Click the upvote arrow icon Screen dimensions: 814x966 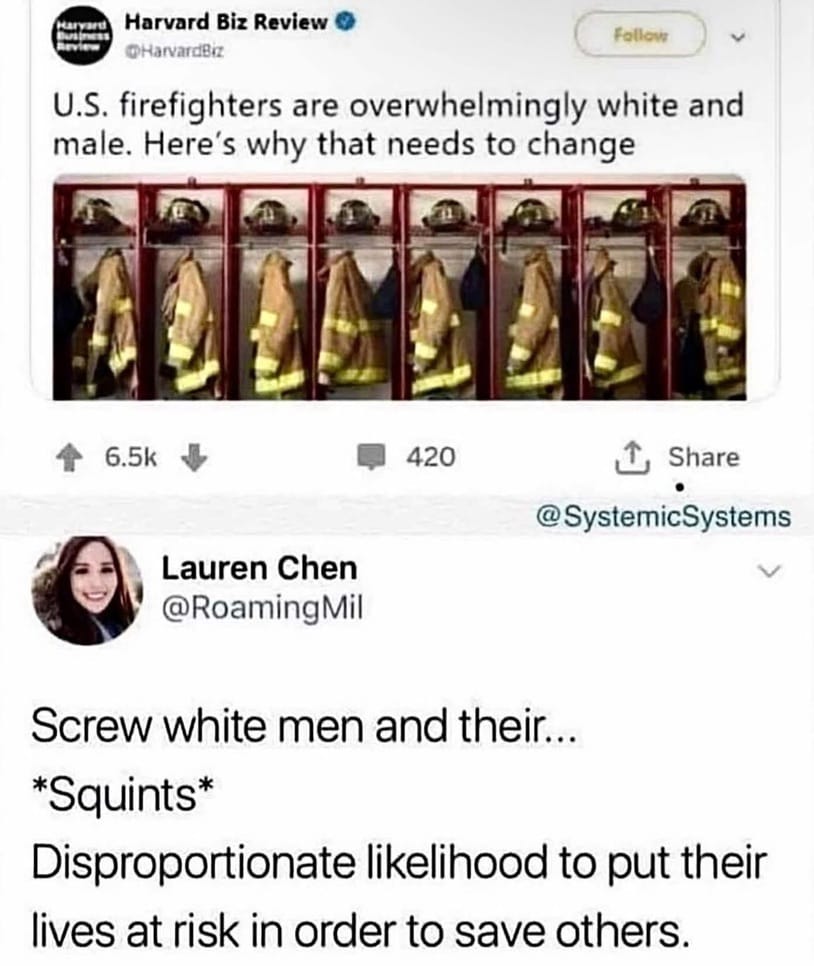click(70, 458)
